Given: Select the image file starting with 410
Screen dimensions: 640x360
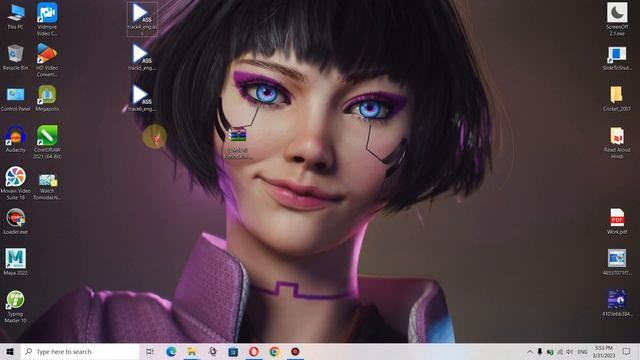Looking at the screenshot, I should tap(617, 303).
